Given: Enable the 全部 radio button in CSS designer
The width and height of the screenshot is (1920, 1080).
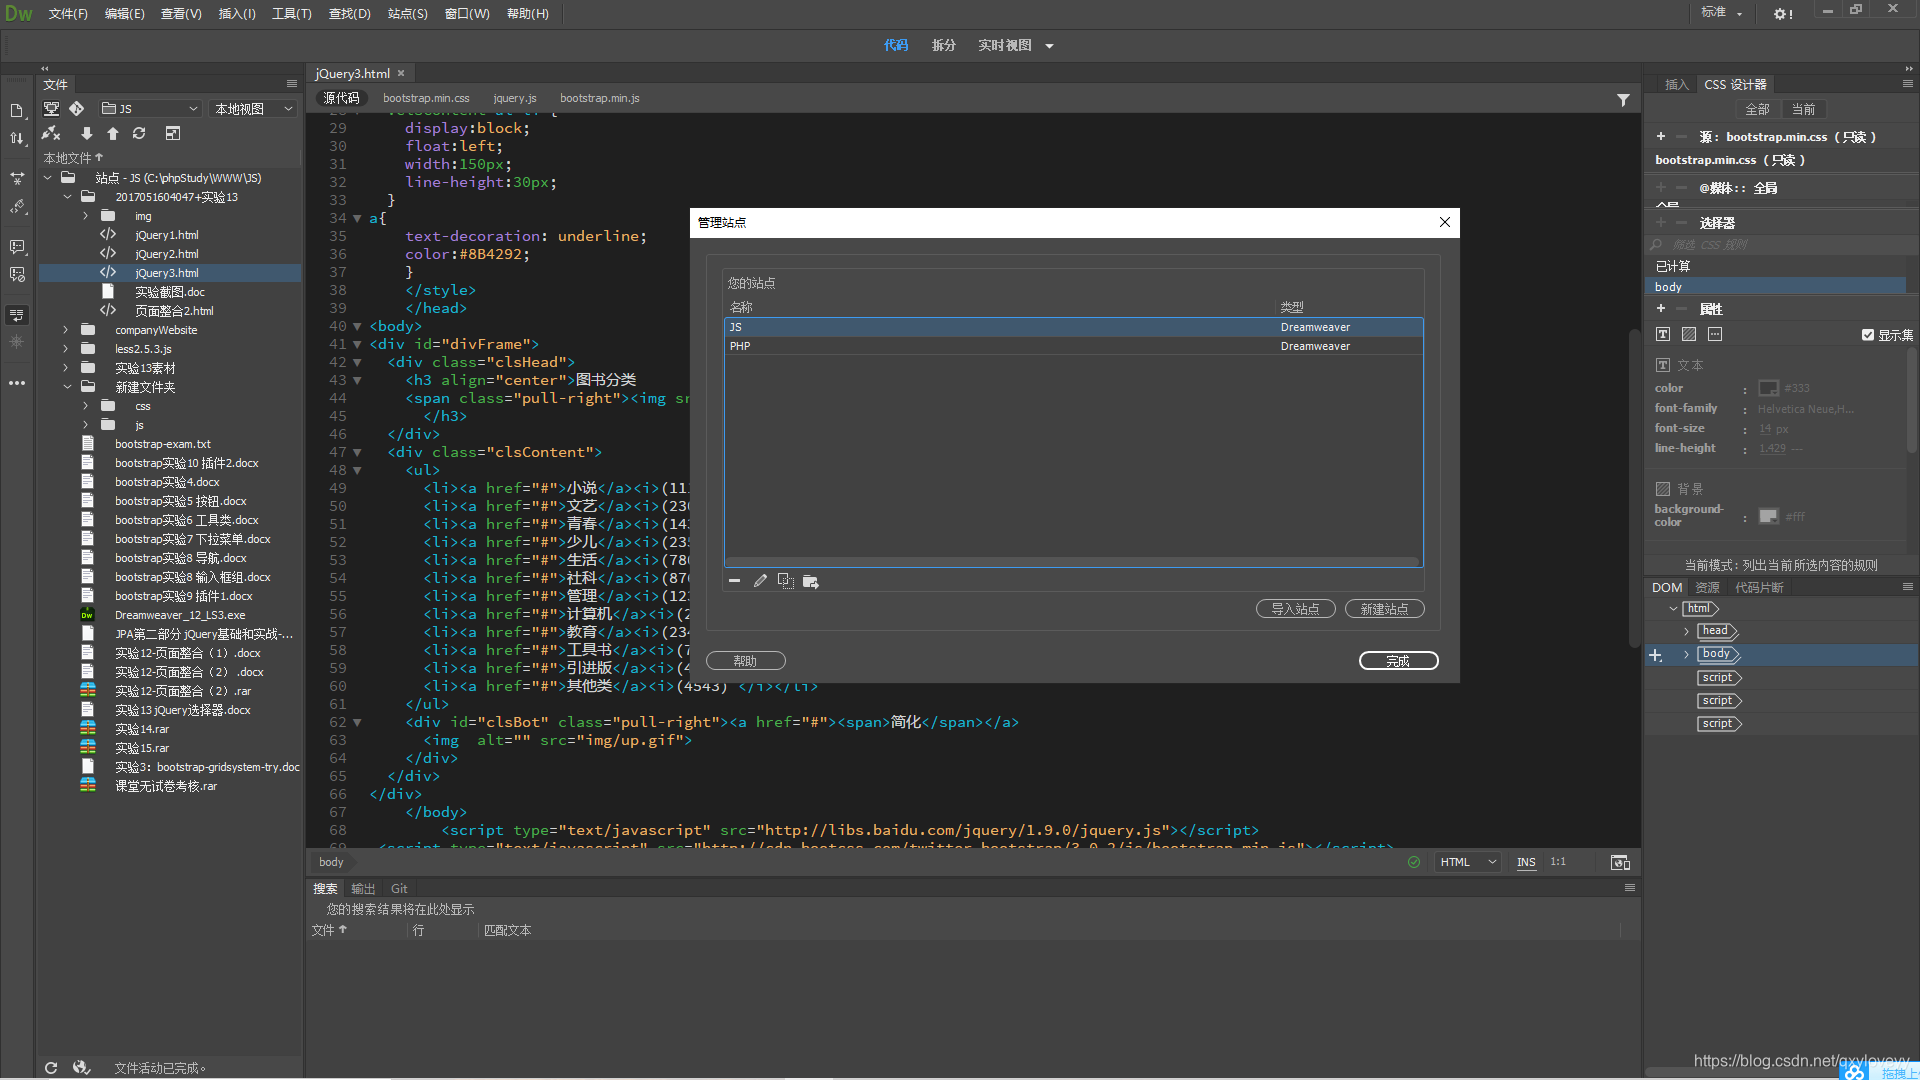Looking at the screenshot, I should click(1755, 109).
